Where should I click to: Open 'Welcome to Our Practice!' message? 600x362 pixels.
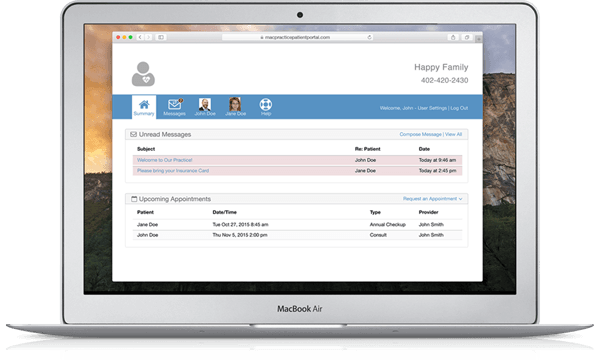coord(165,160)
